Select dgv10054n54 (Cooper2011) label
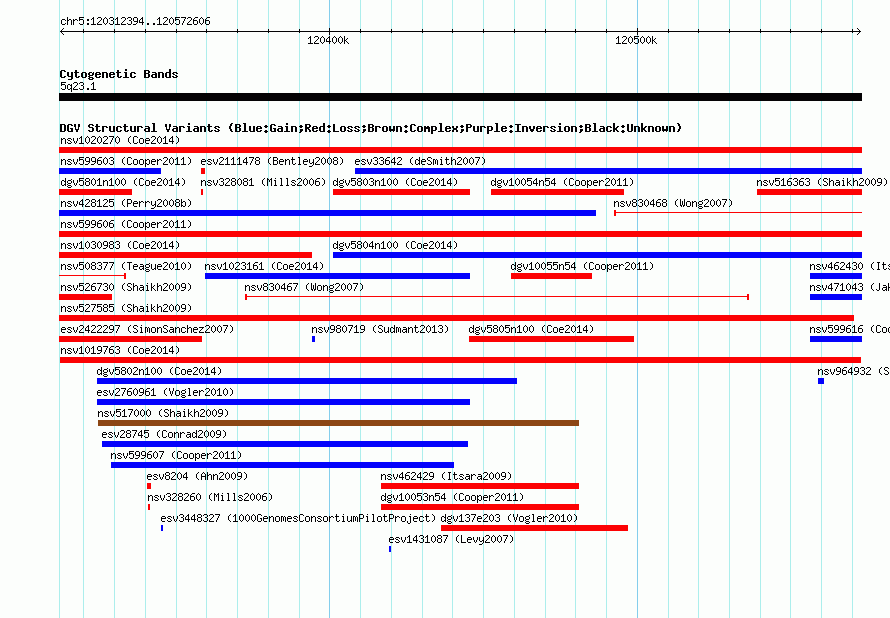The image size is (890, 618). click(x=562, y=182)
